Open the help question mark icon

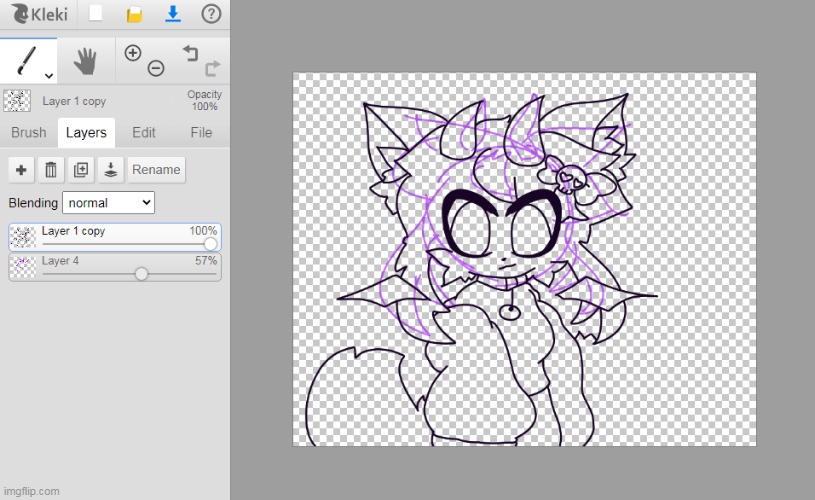211,14
